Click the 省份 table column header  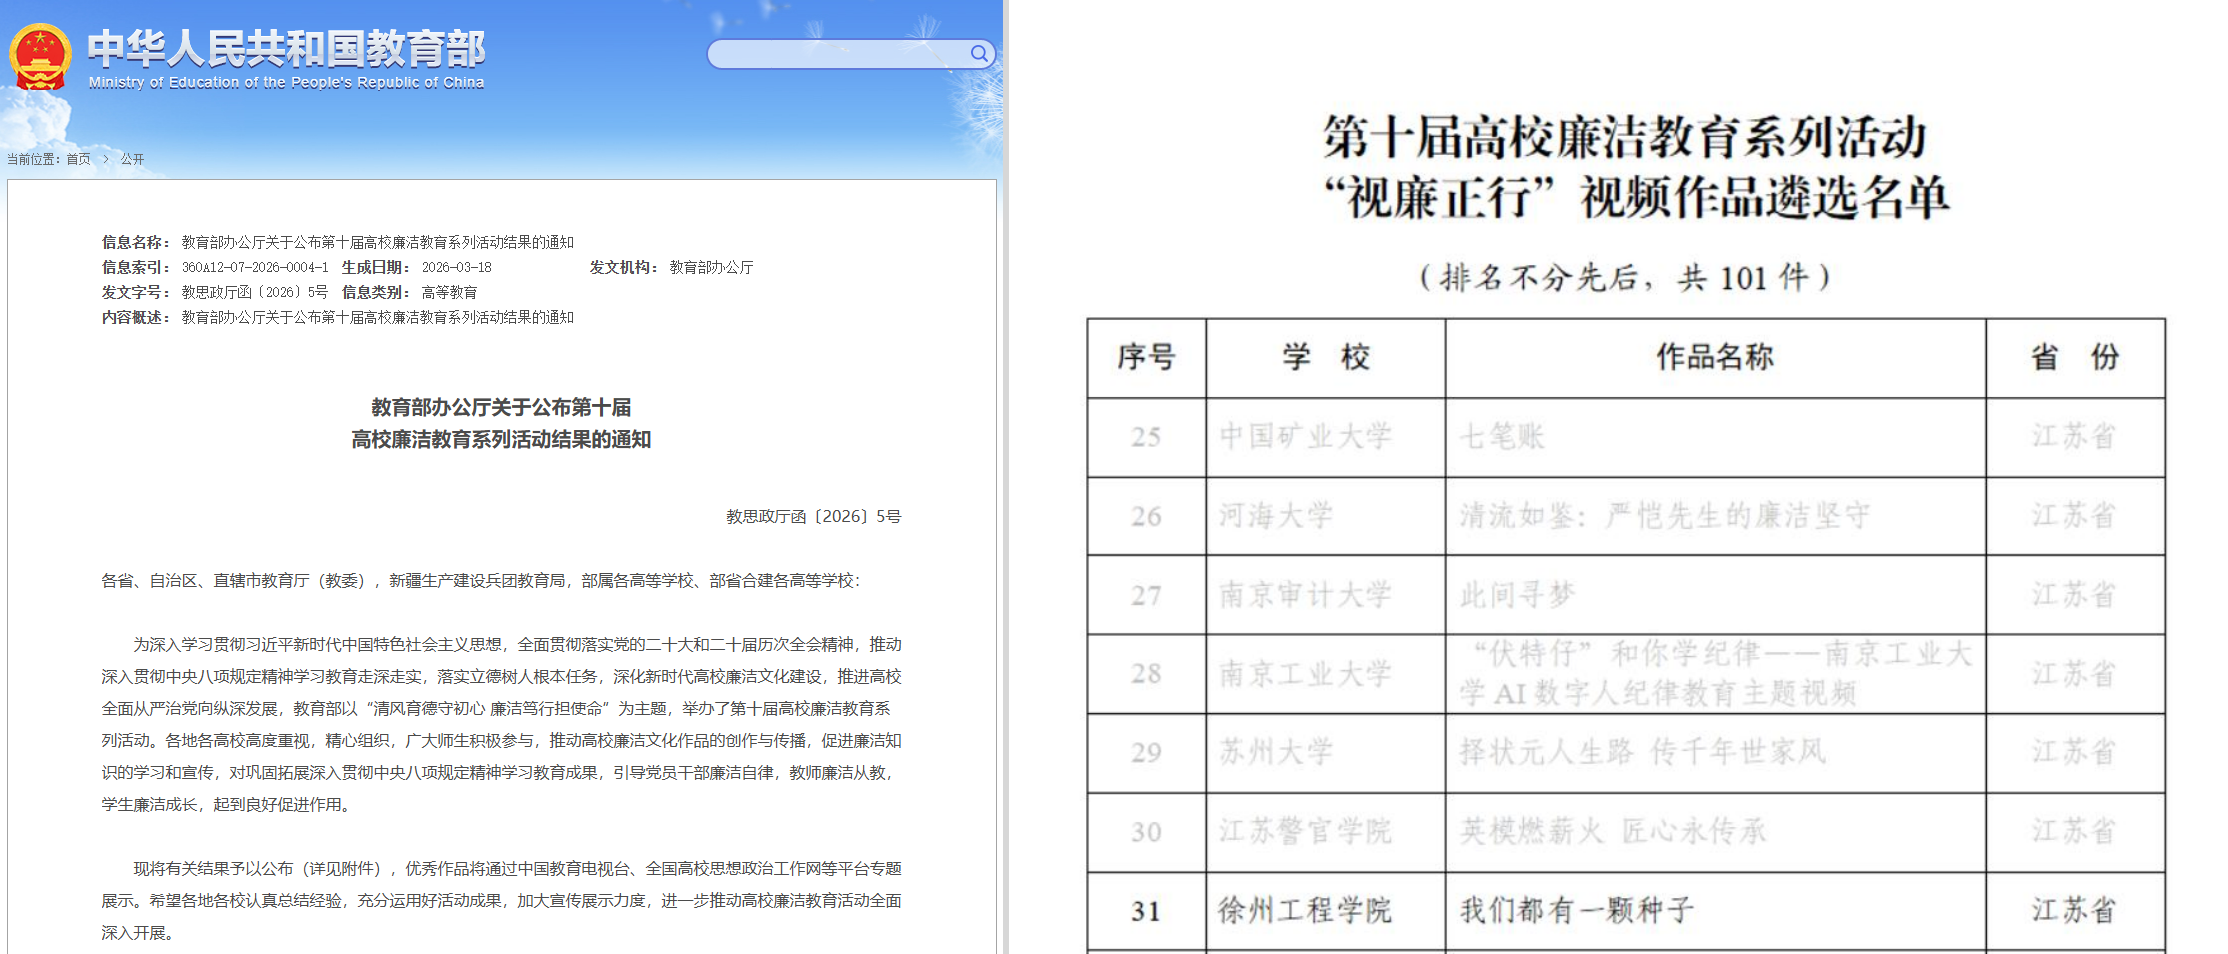pos(2074,357)
